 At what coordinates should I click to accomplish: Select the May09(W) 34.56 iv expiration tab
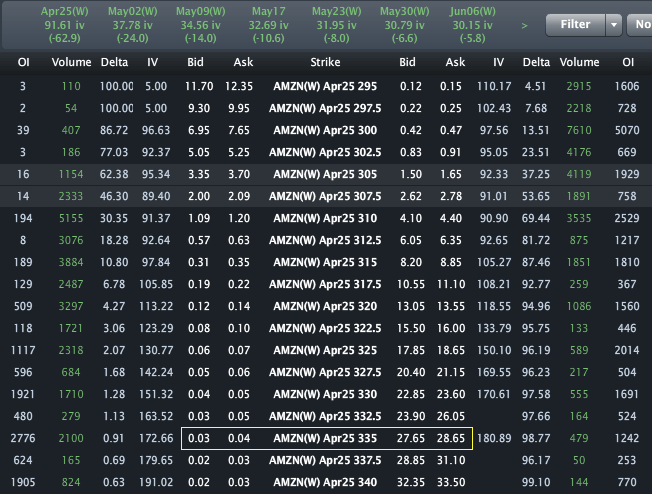click(x=200, y=25)
